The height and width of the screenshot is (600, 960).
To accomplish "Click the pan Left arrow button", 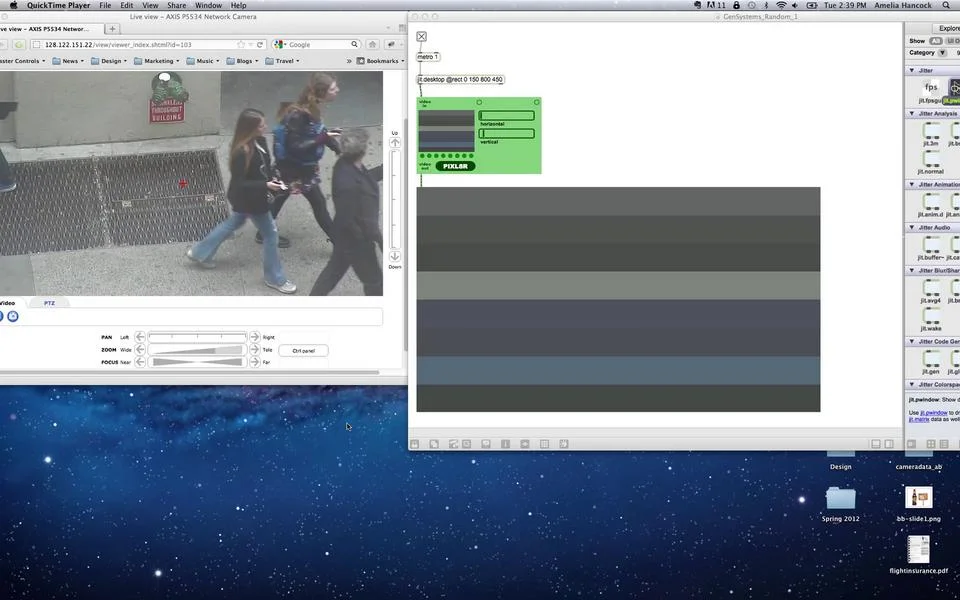I will pyautogui.click(x=140, y=337).
